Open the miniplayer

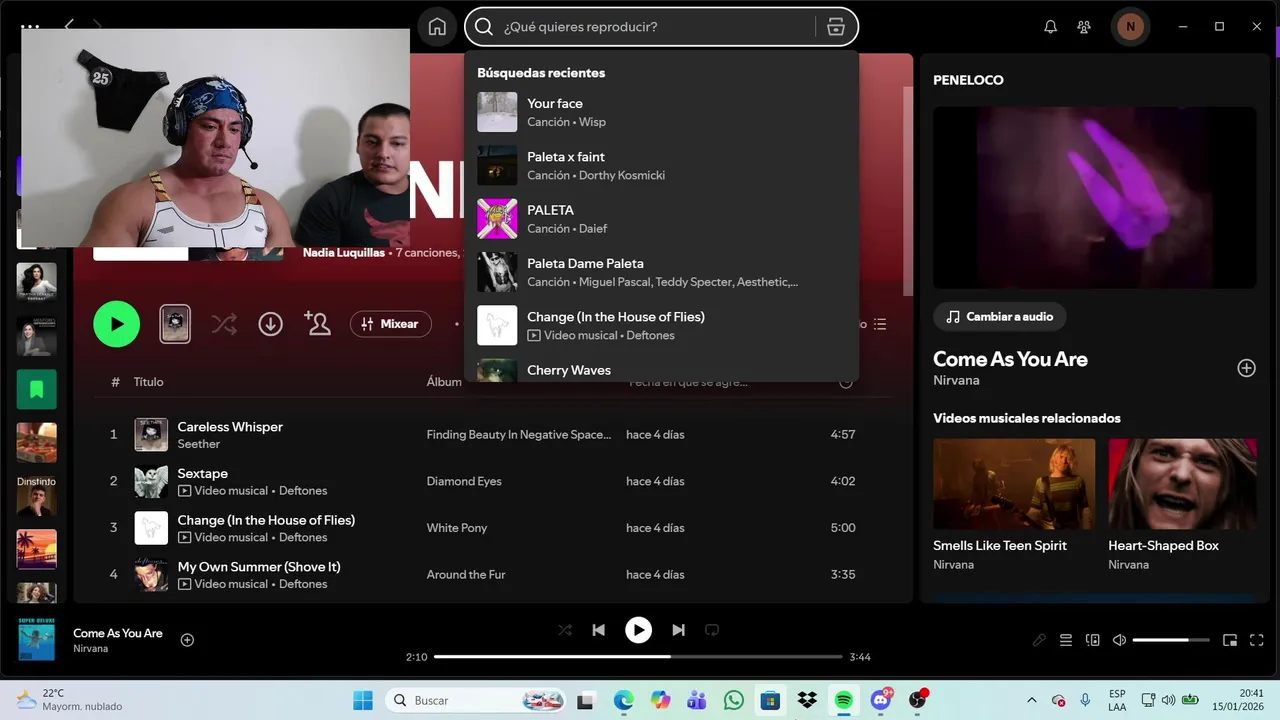point(1230,640)
